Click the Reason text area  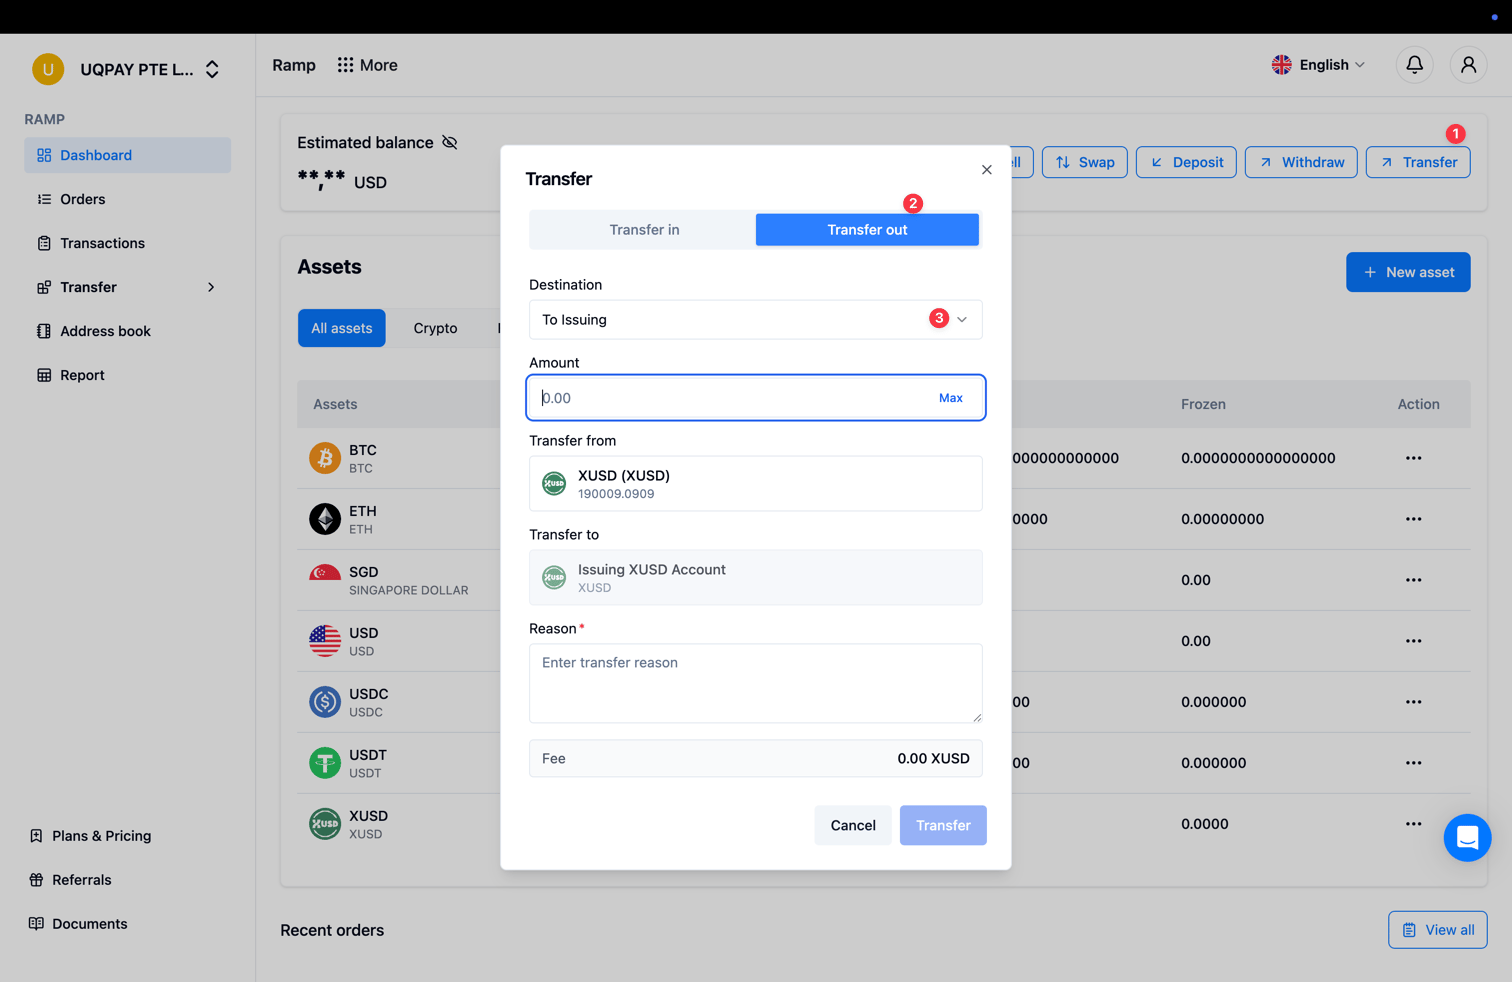[x=756, y=683]
